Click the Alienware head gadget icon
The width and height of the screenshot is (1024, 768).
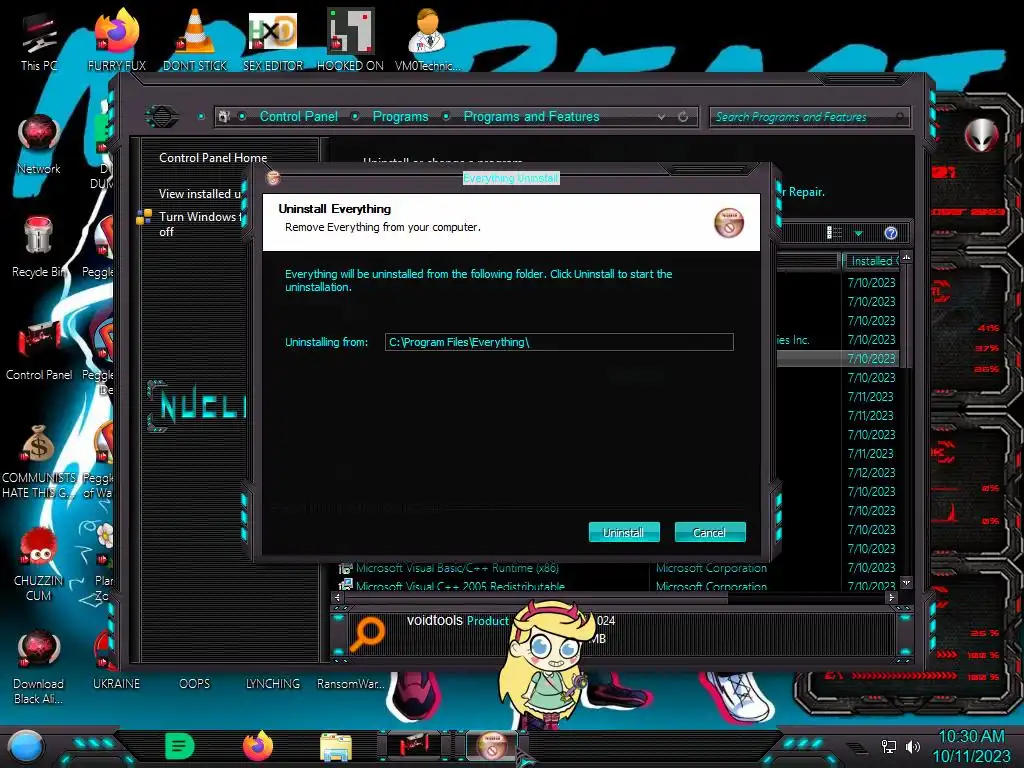[x=982, y=136]
